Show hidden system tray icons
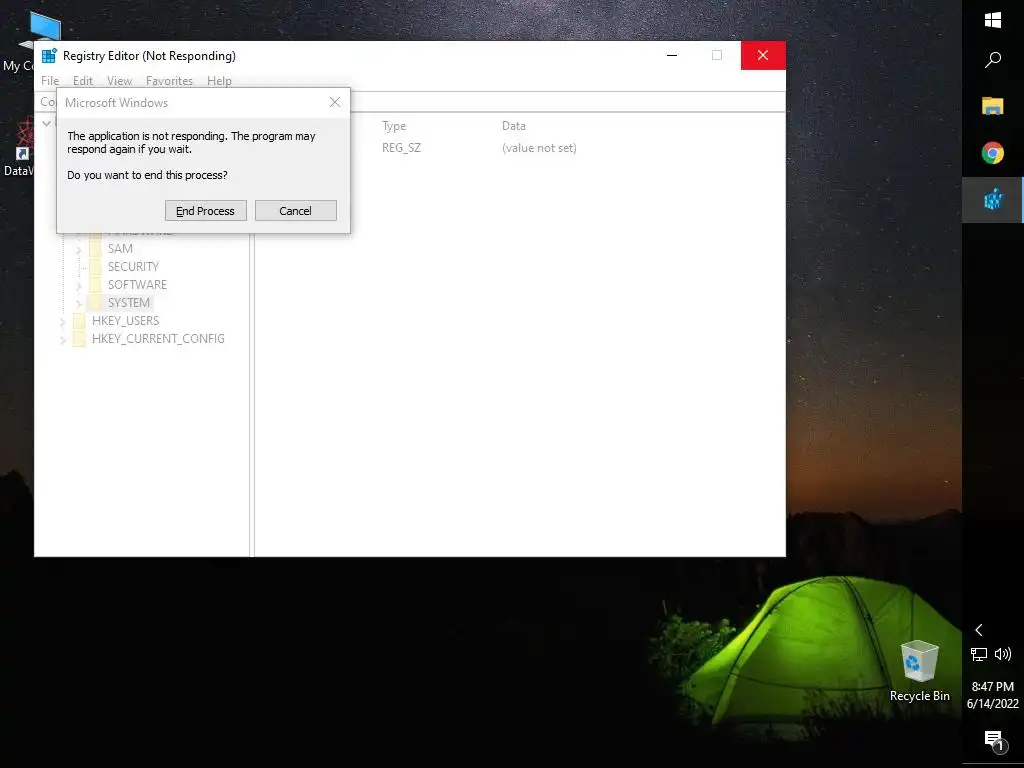 coord(979,630)
